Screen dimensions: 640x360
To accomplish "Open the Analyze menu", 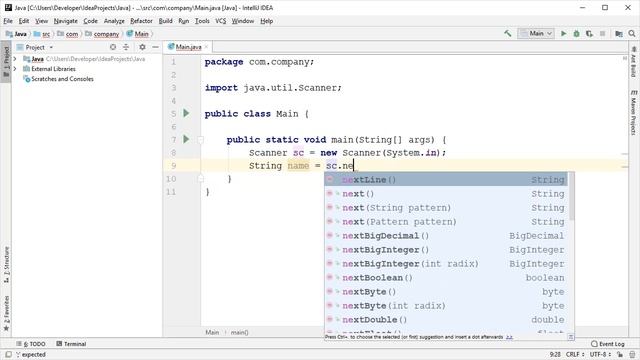I will click(x=114, y=21).
